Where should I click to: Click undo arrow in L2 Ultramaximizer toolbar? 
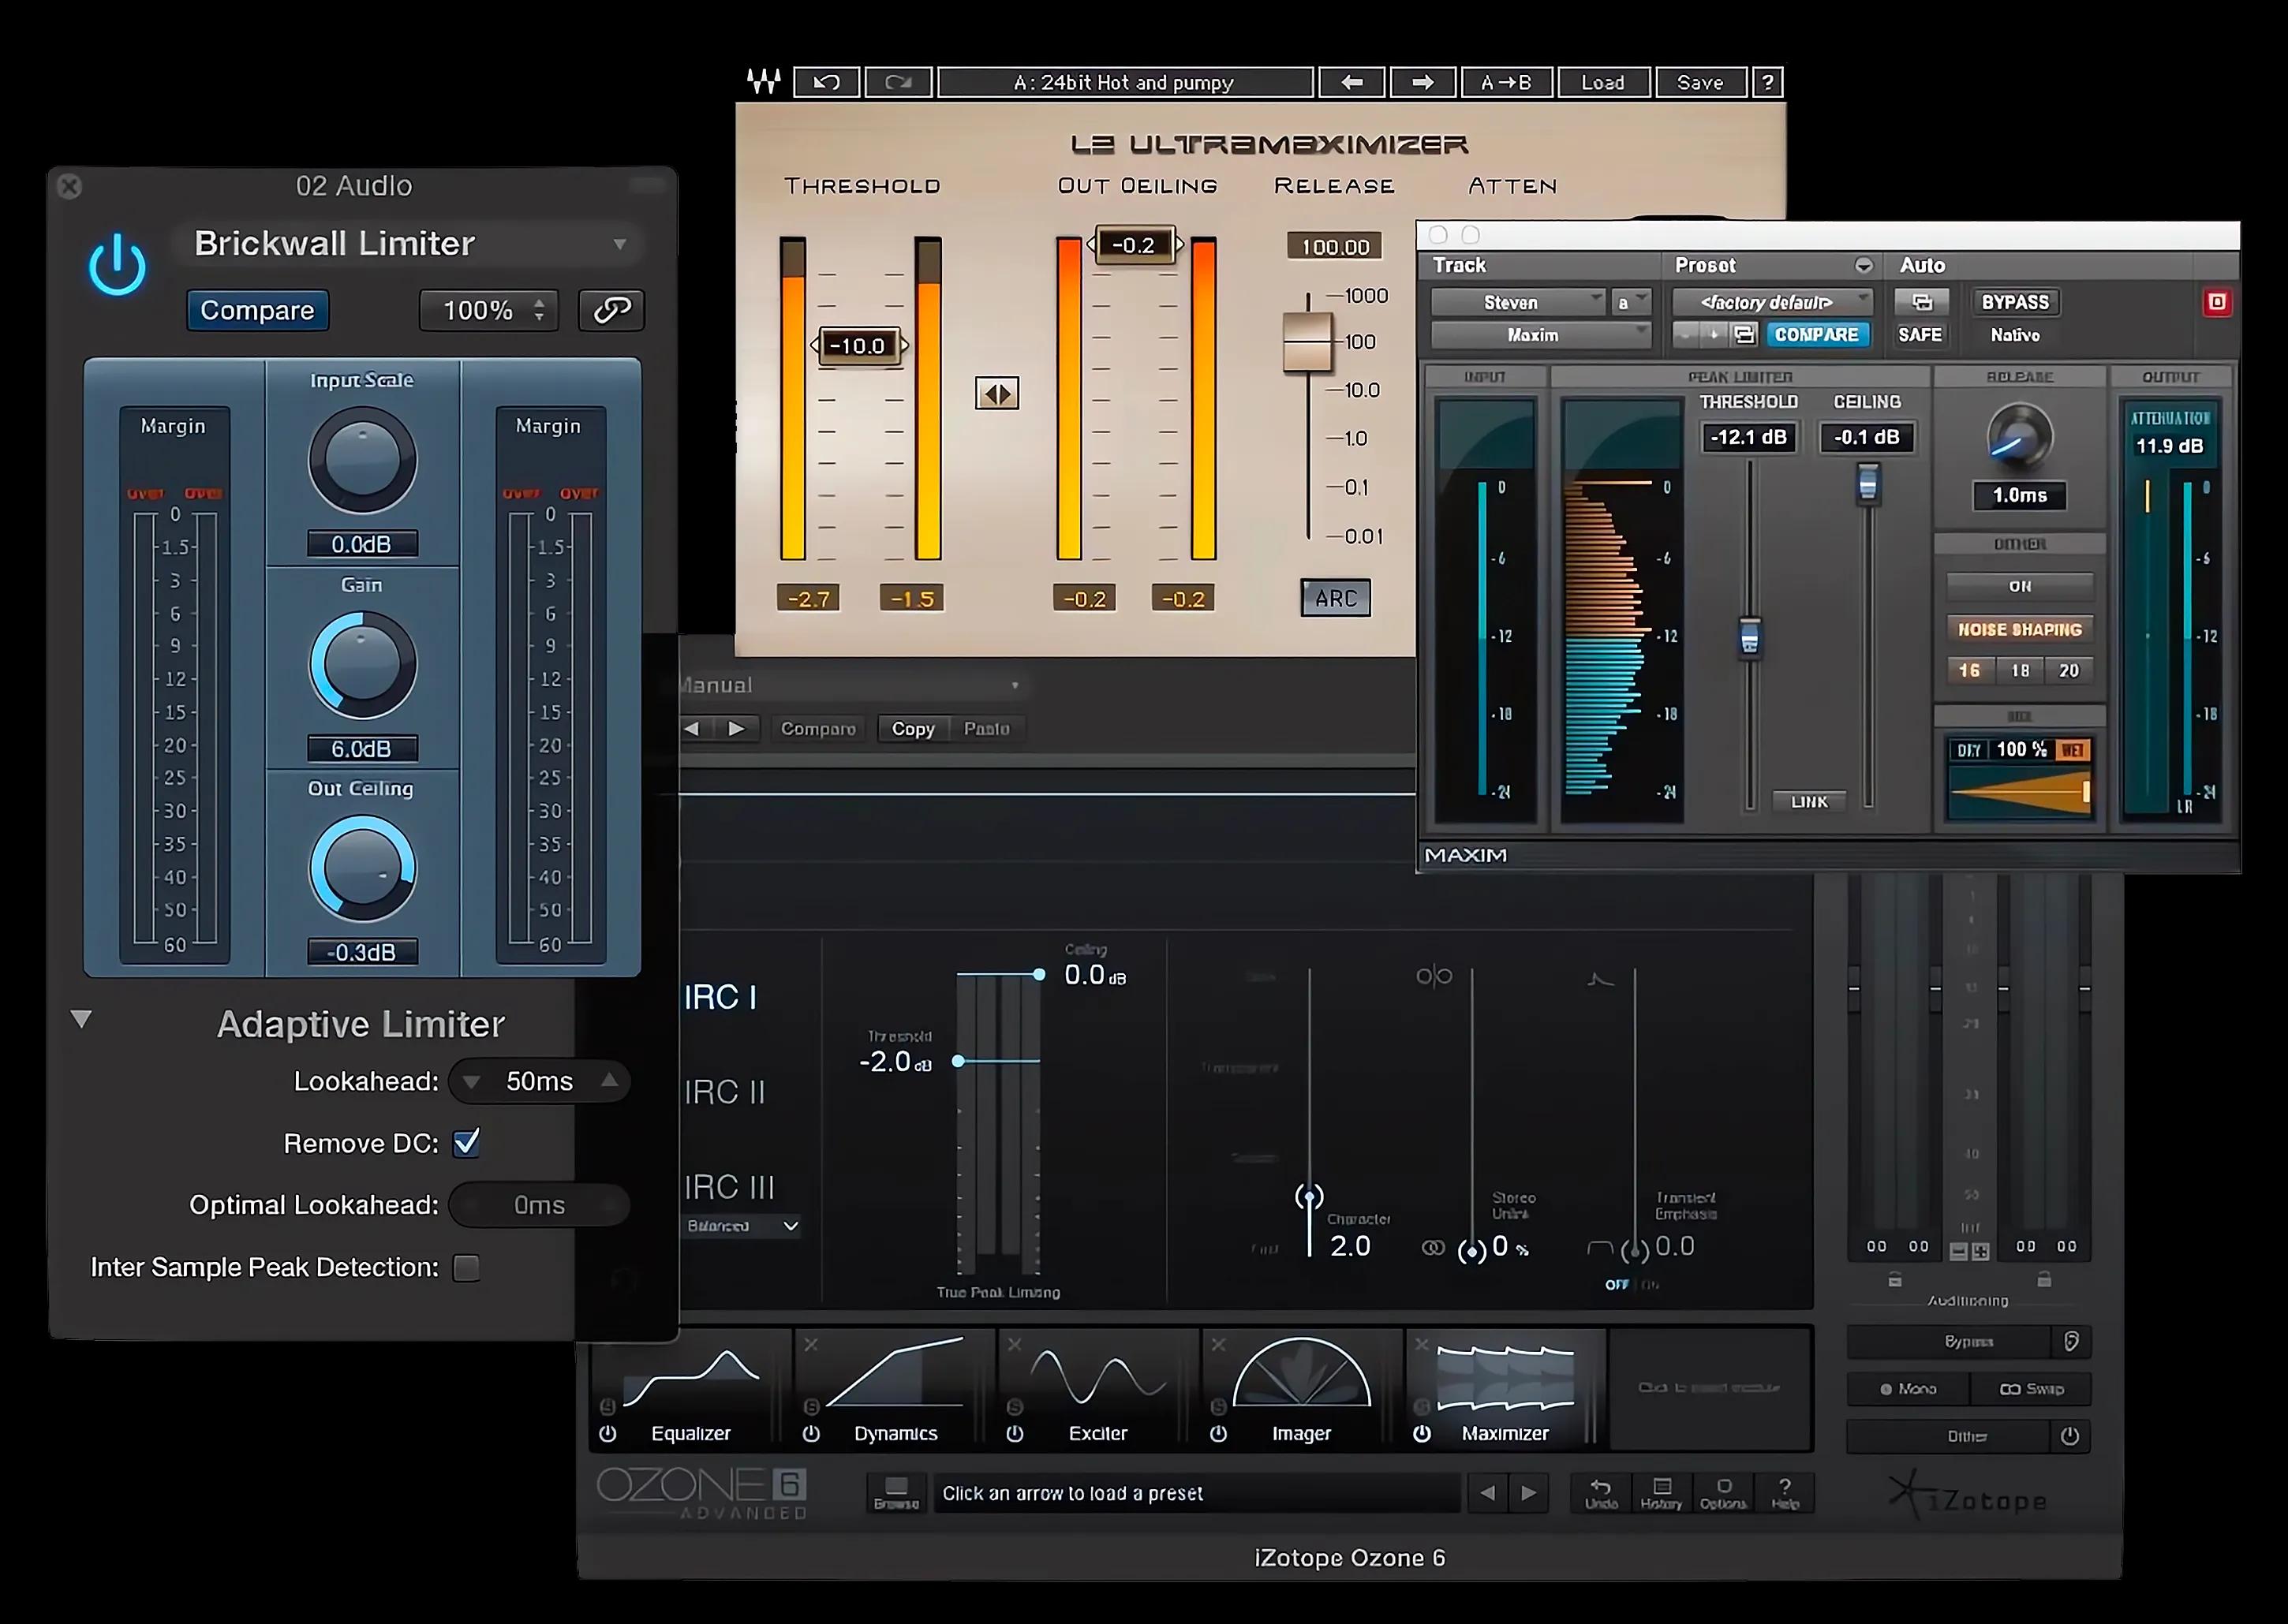point(826,82)
